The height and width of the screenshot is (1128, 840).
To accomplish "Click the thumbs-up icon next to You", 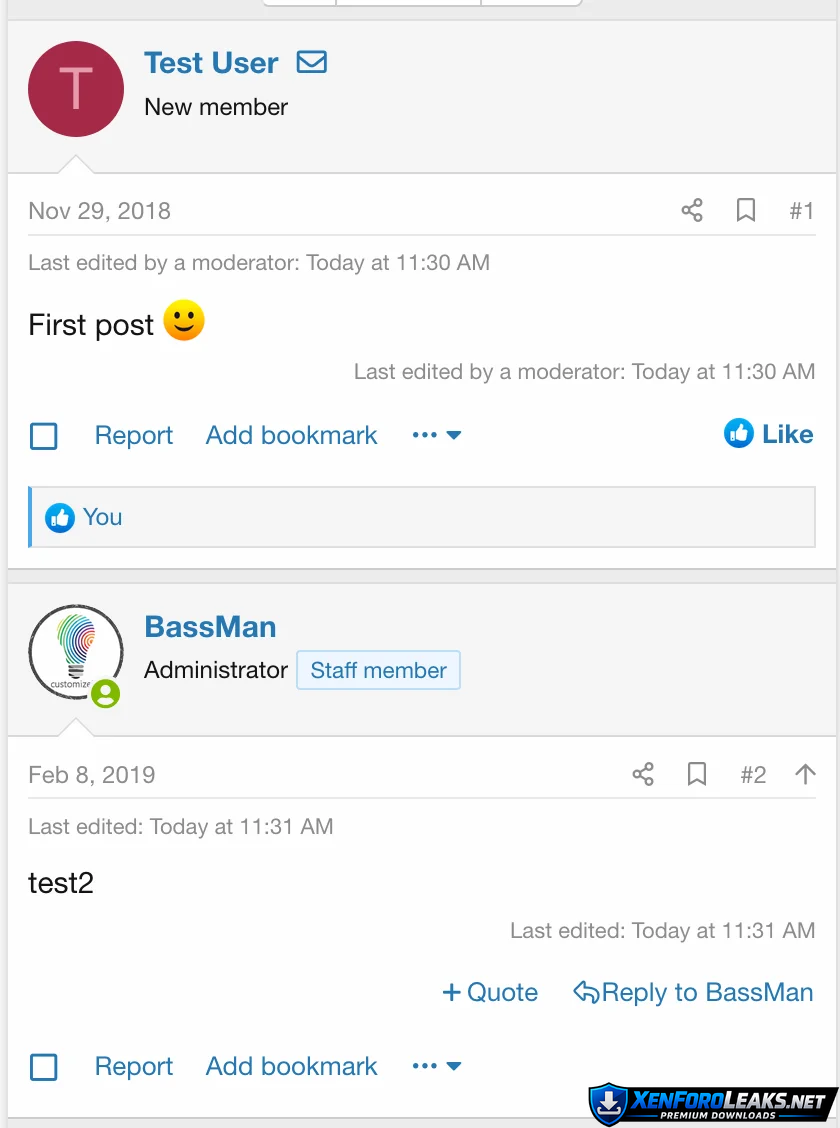I will coord(60,518).
